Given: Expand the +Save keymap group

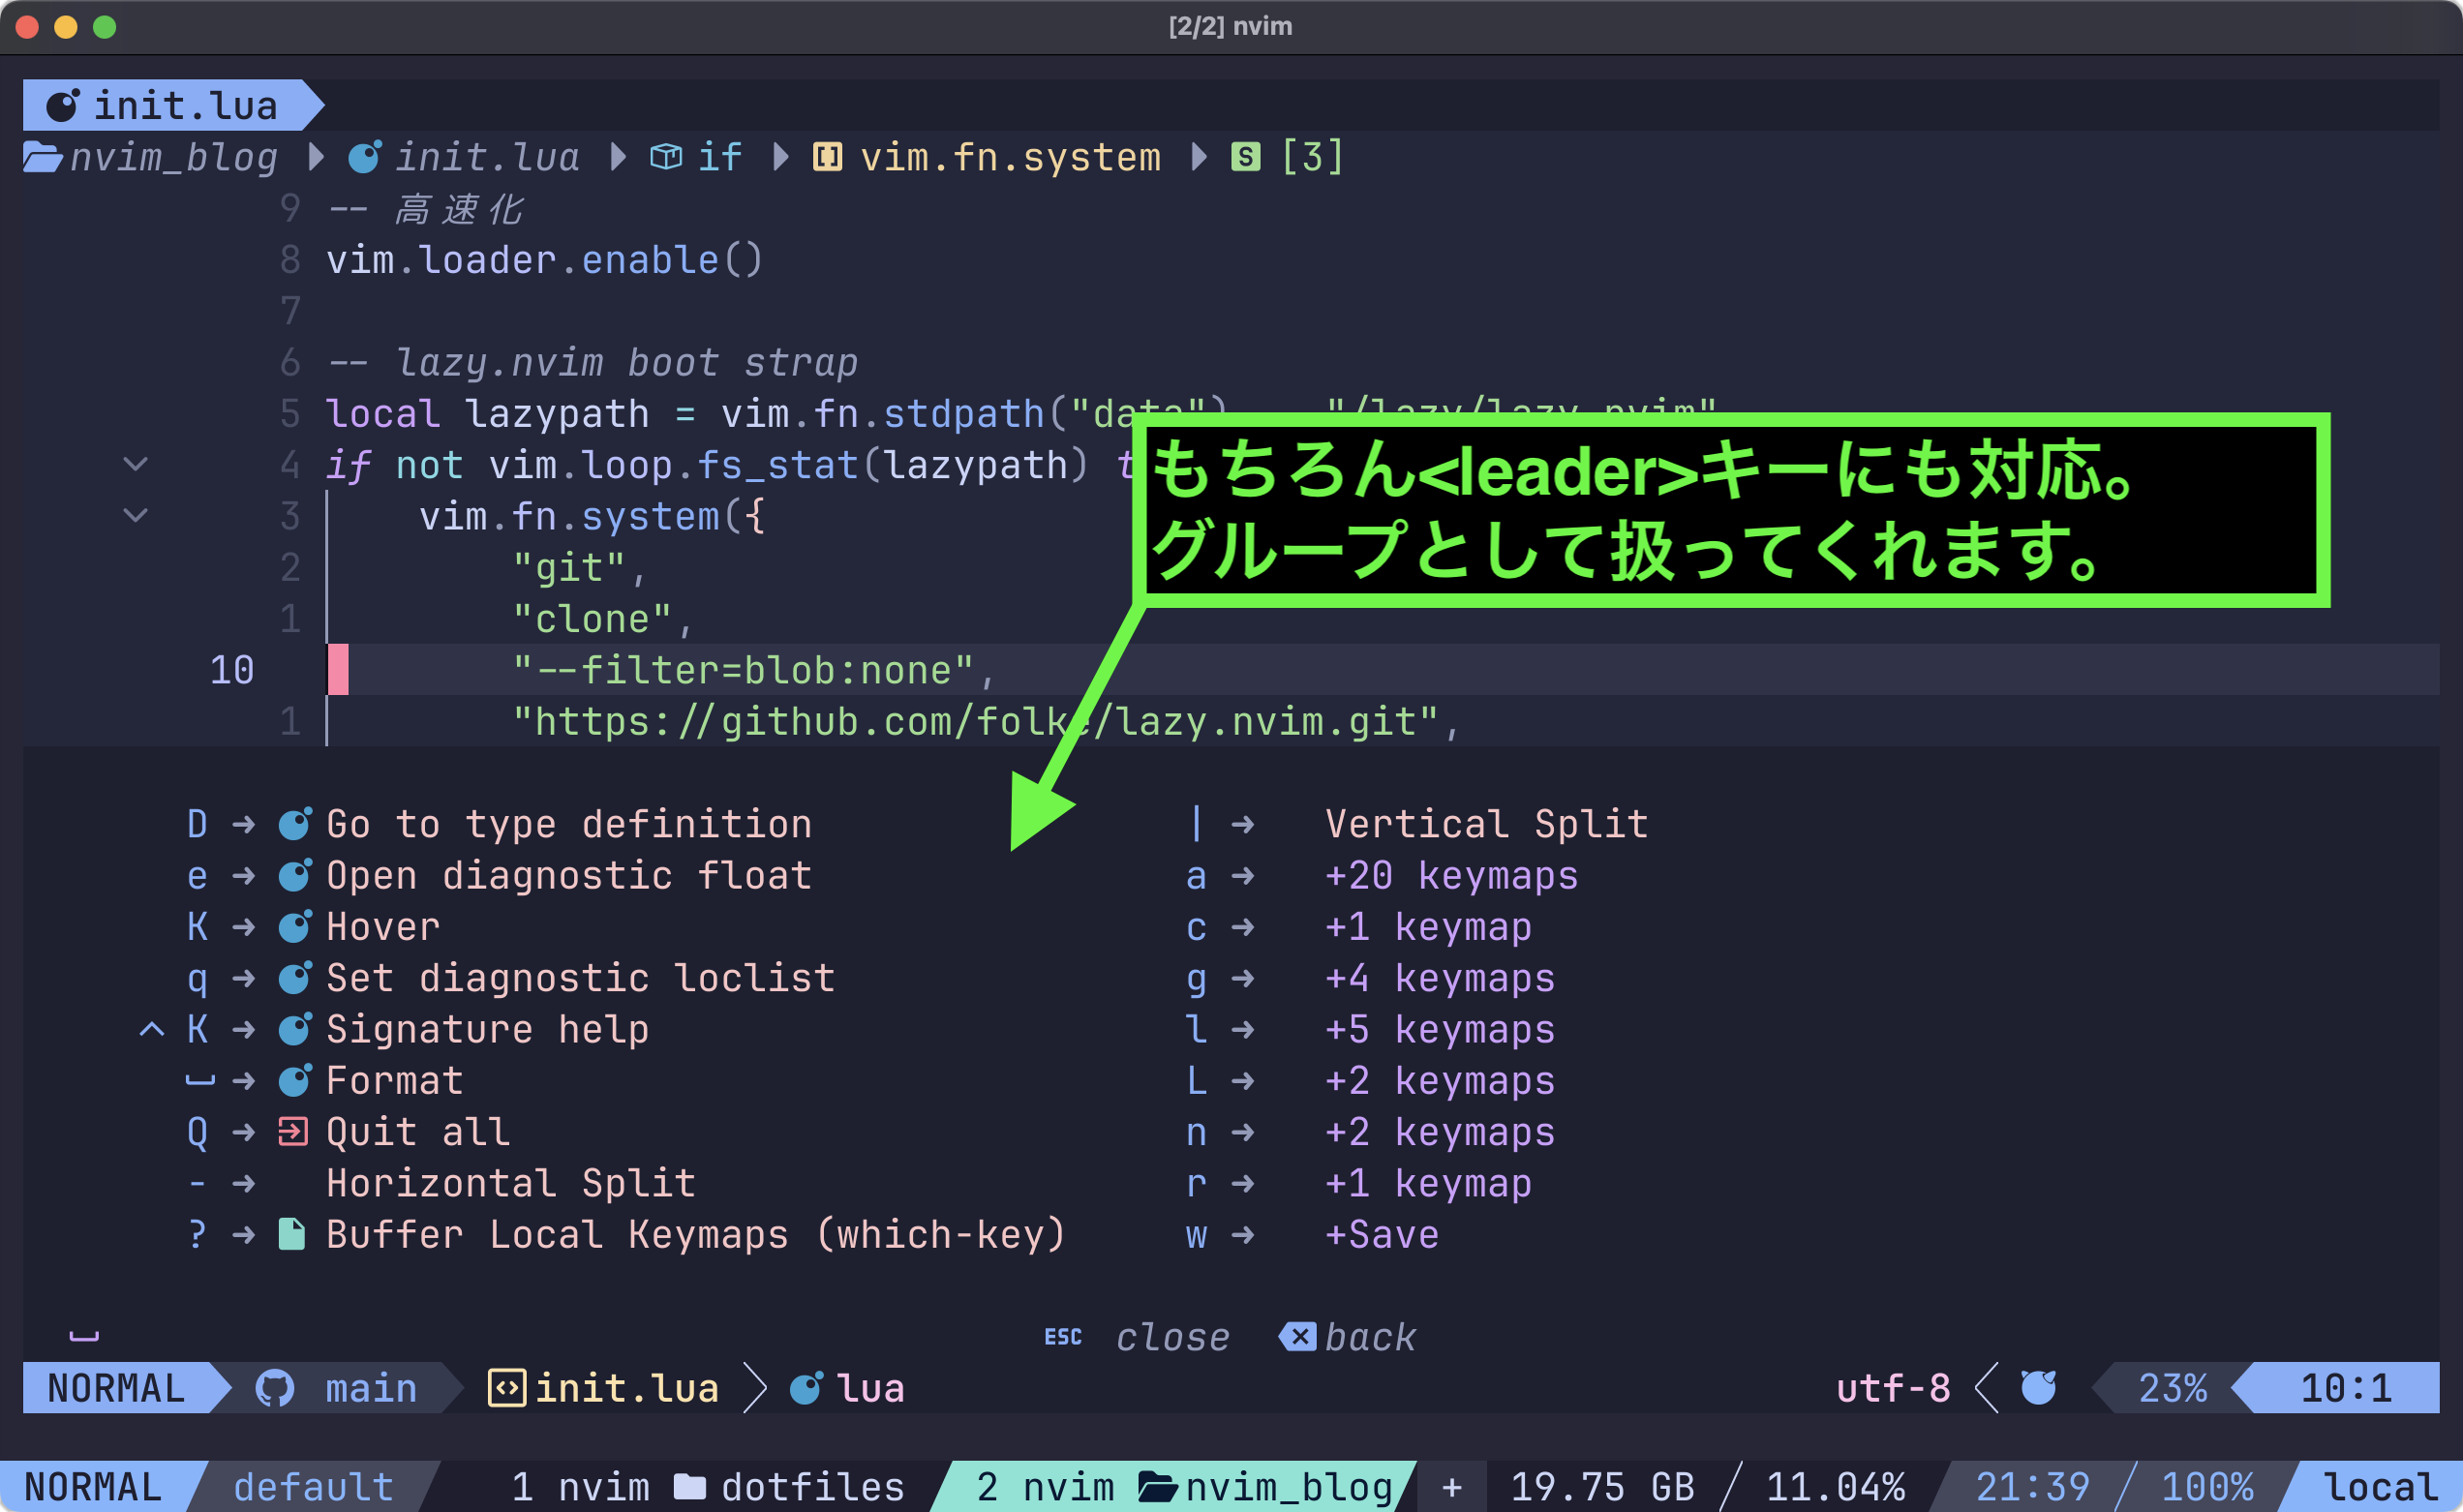Looking at the screenshot, I should coord(1381,1235).
